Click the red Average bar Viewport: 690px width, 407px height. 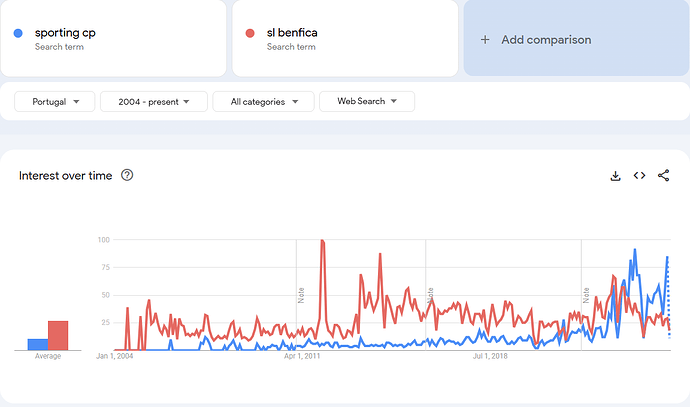[58, 335]
